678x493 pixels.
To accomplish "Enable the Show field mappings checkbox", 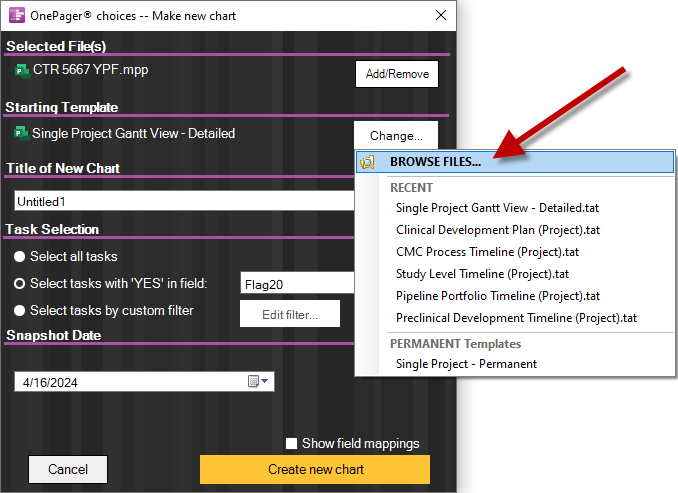I will click(292, 444).
